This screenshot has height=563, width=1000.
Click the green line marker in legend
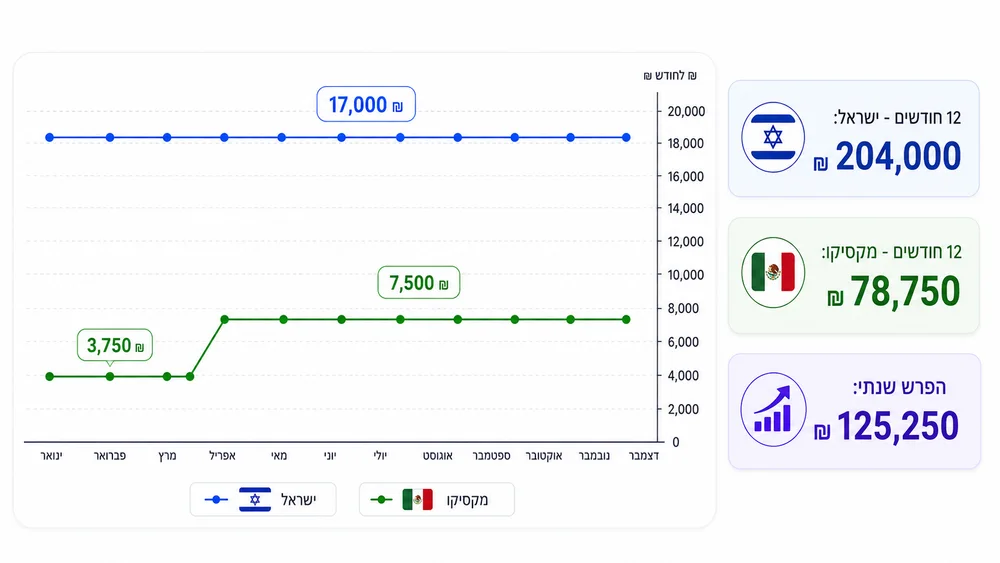point(381,500)
